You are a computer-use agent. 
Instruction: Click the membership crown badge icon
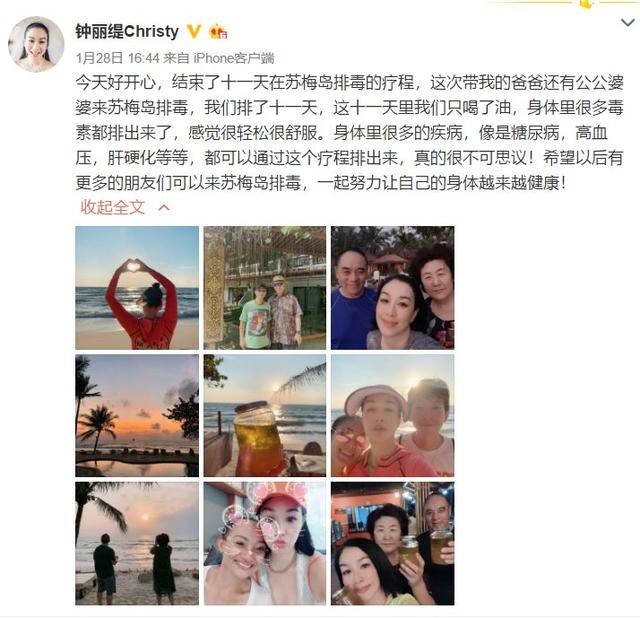tap(218, 32)
